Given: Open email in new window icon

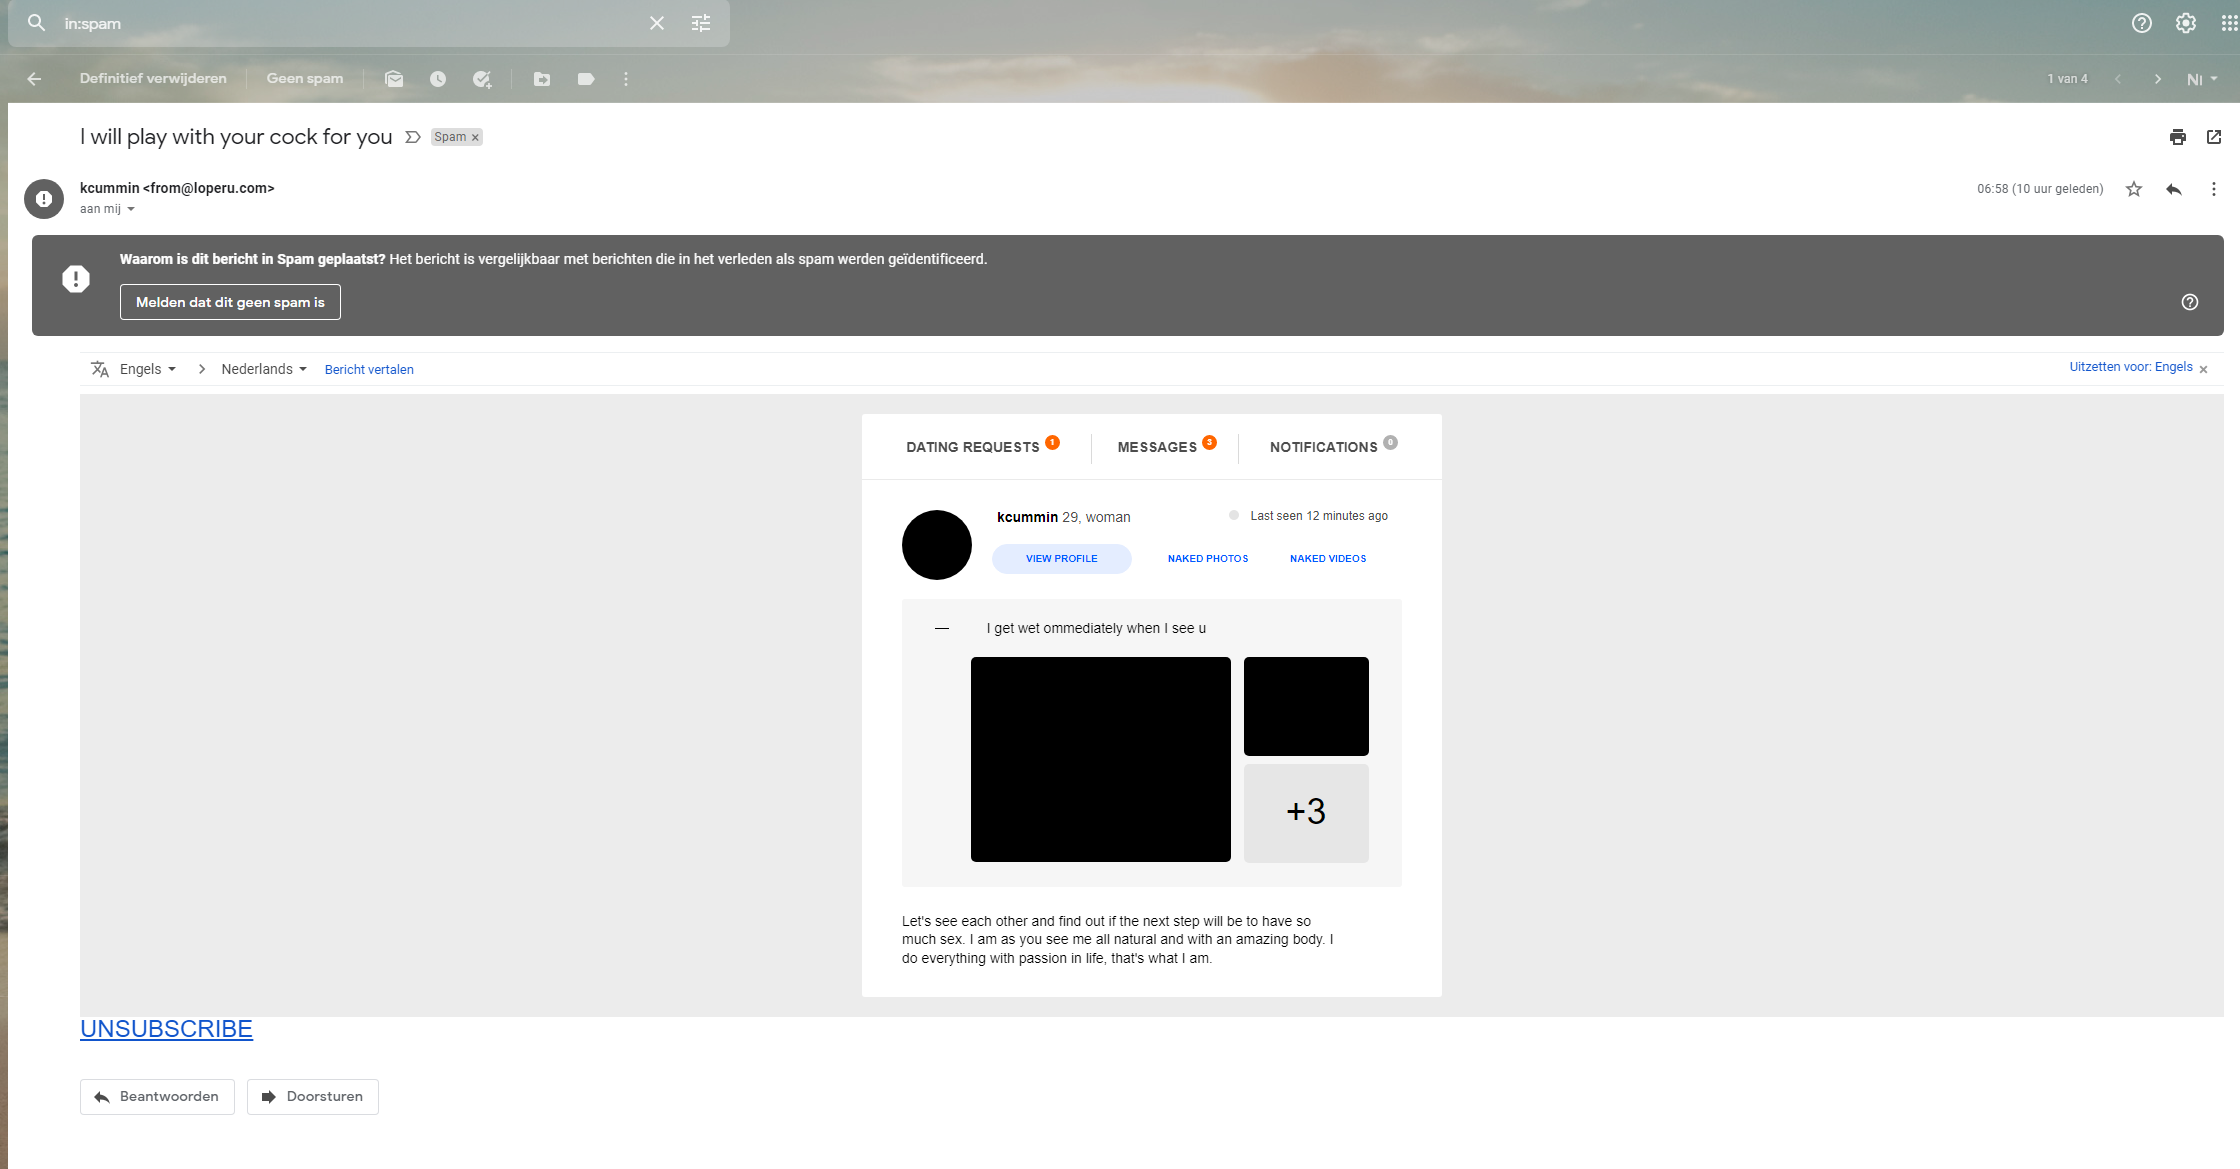Looking at the screenshot, I should (2214, 137).
